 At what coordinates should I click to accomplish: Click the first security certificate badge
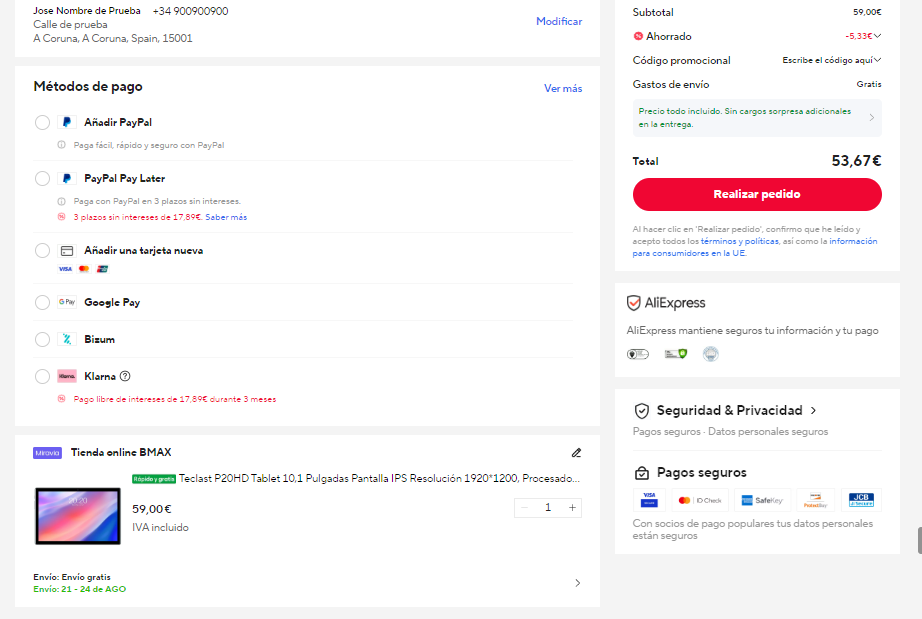point(637,354)
